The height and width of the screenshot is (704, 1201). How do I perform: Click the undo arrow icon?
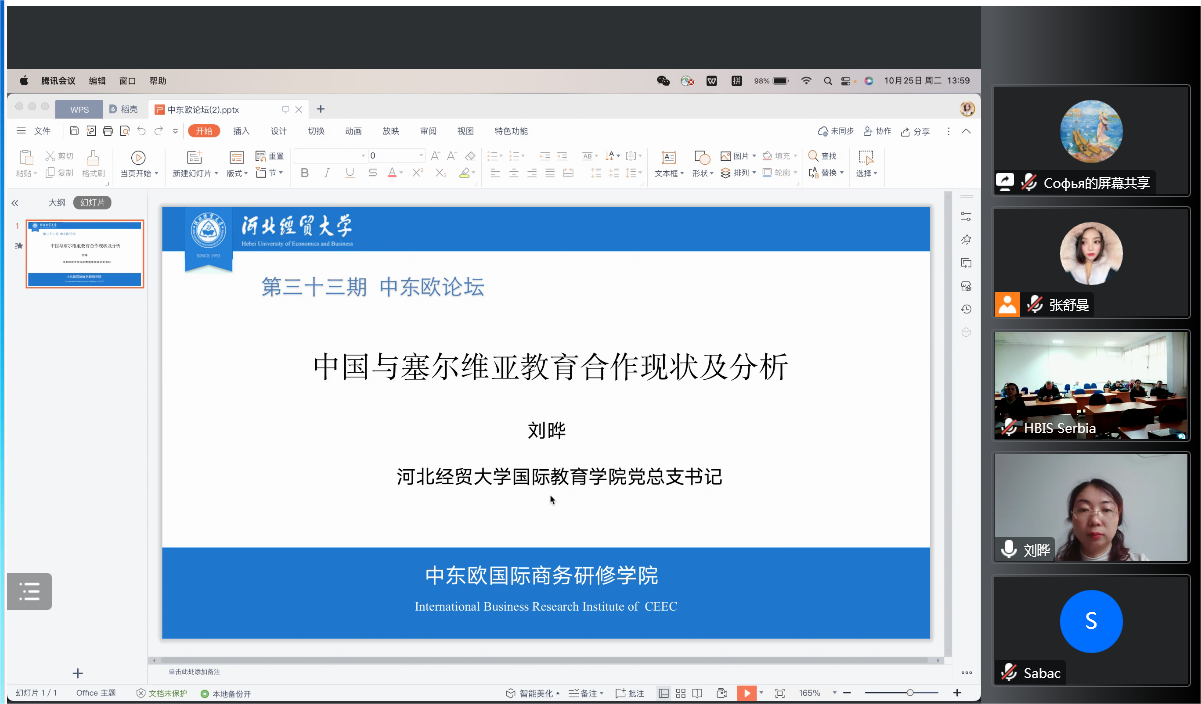point(141,131)
